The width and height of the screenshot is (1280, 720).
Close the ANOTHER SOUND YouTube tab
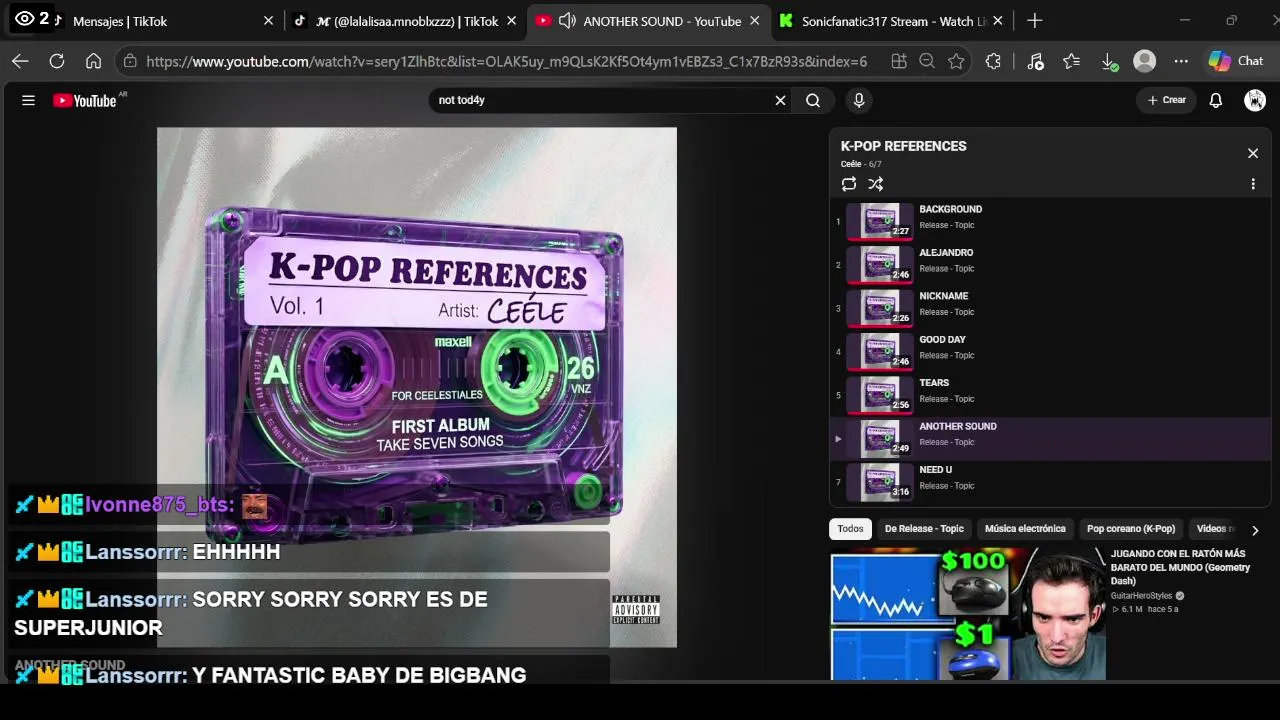coord(754,20)
